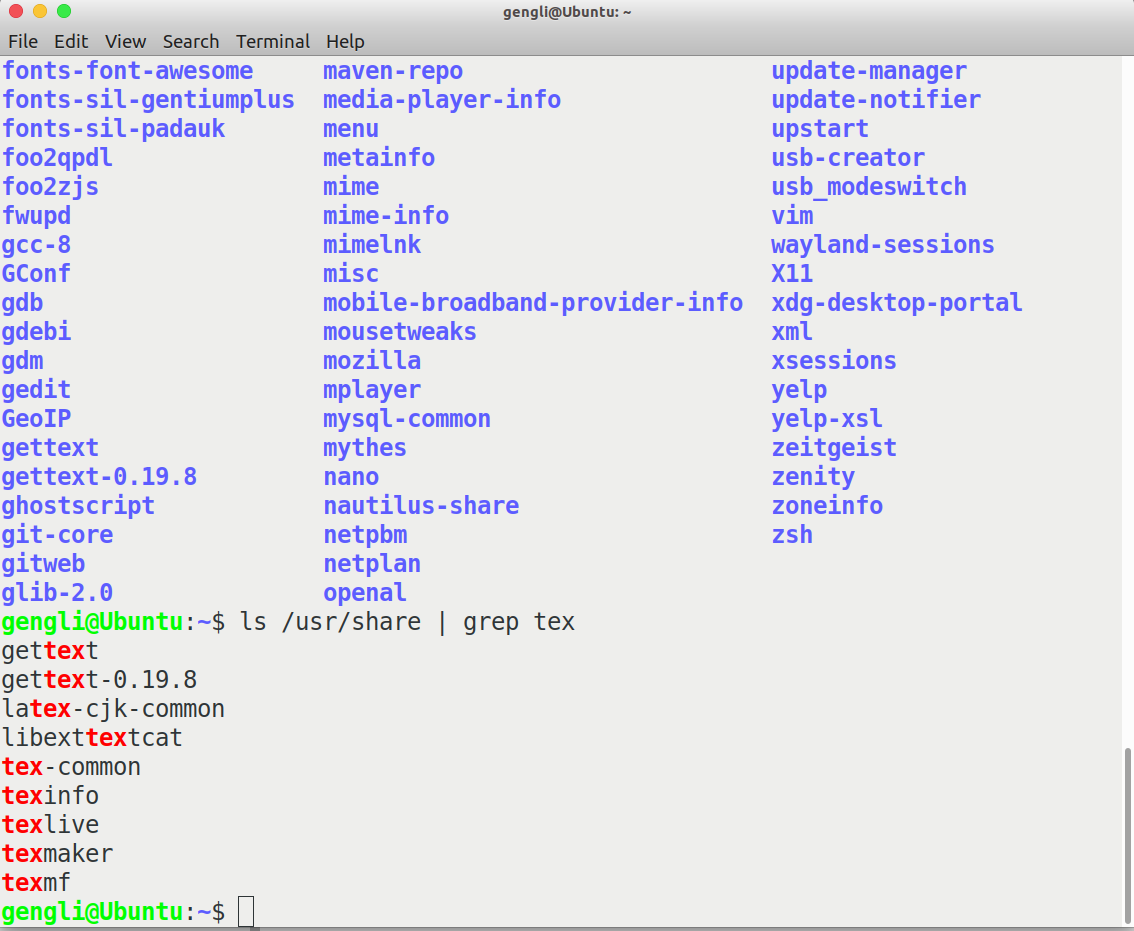1134x931 pixels.
Task: Click the zsh directory entry
Action: click(x=792, y=535)
